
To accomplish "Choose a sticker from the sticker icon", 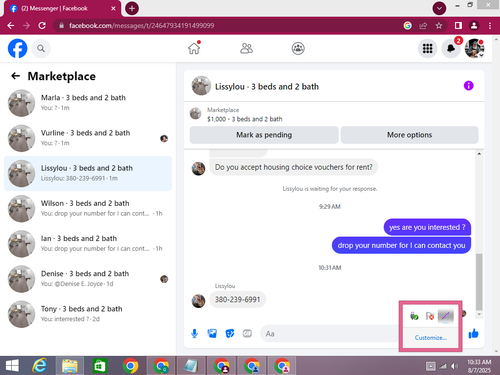I will [x=230, y=333].
